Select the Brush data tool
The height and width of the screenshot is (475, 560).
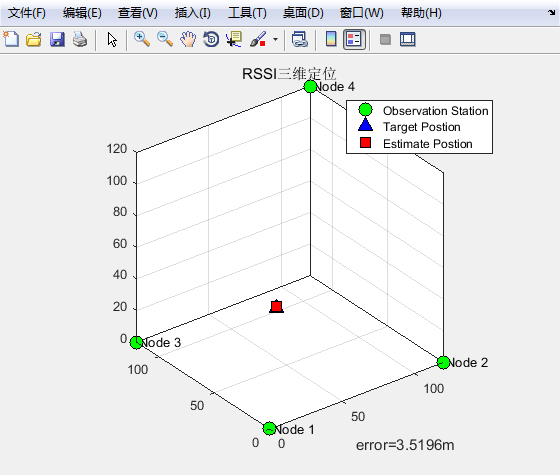(258, 39)
